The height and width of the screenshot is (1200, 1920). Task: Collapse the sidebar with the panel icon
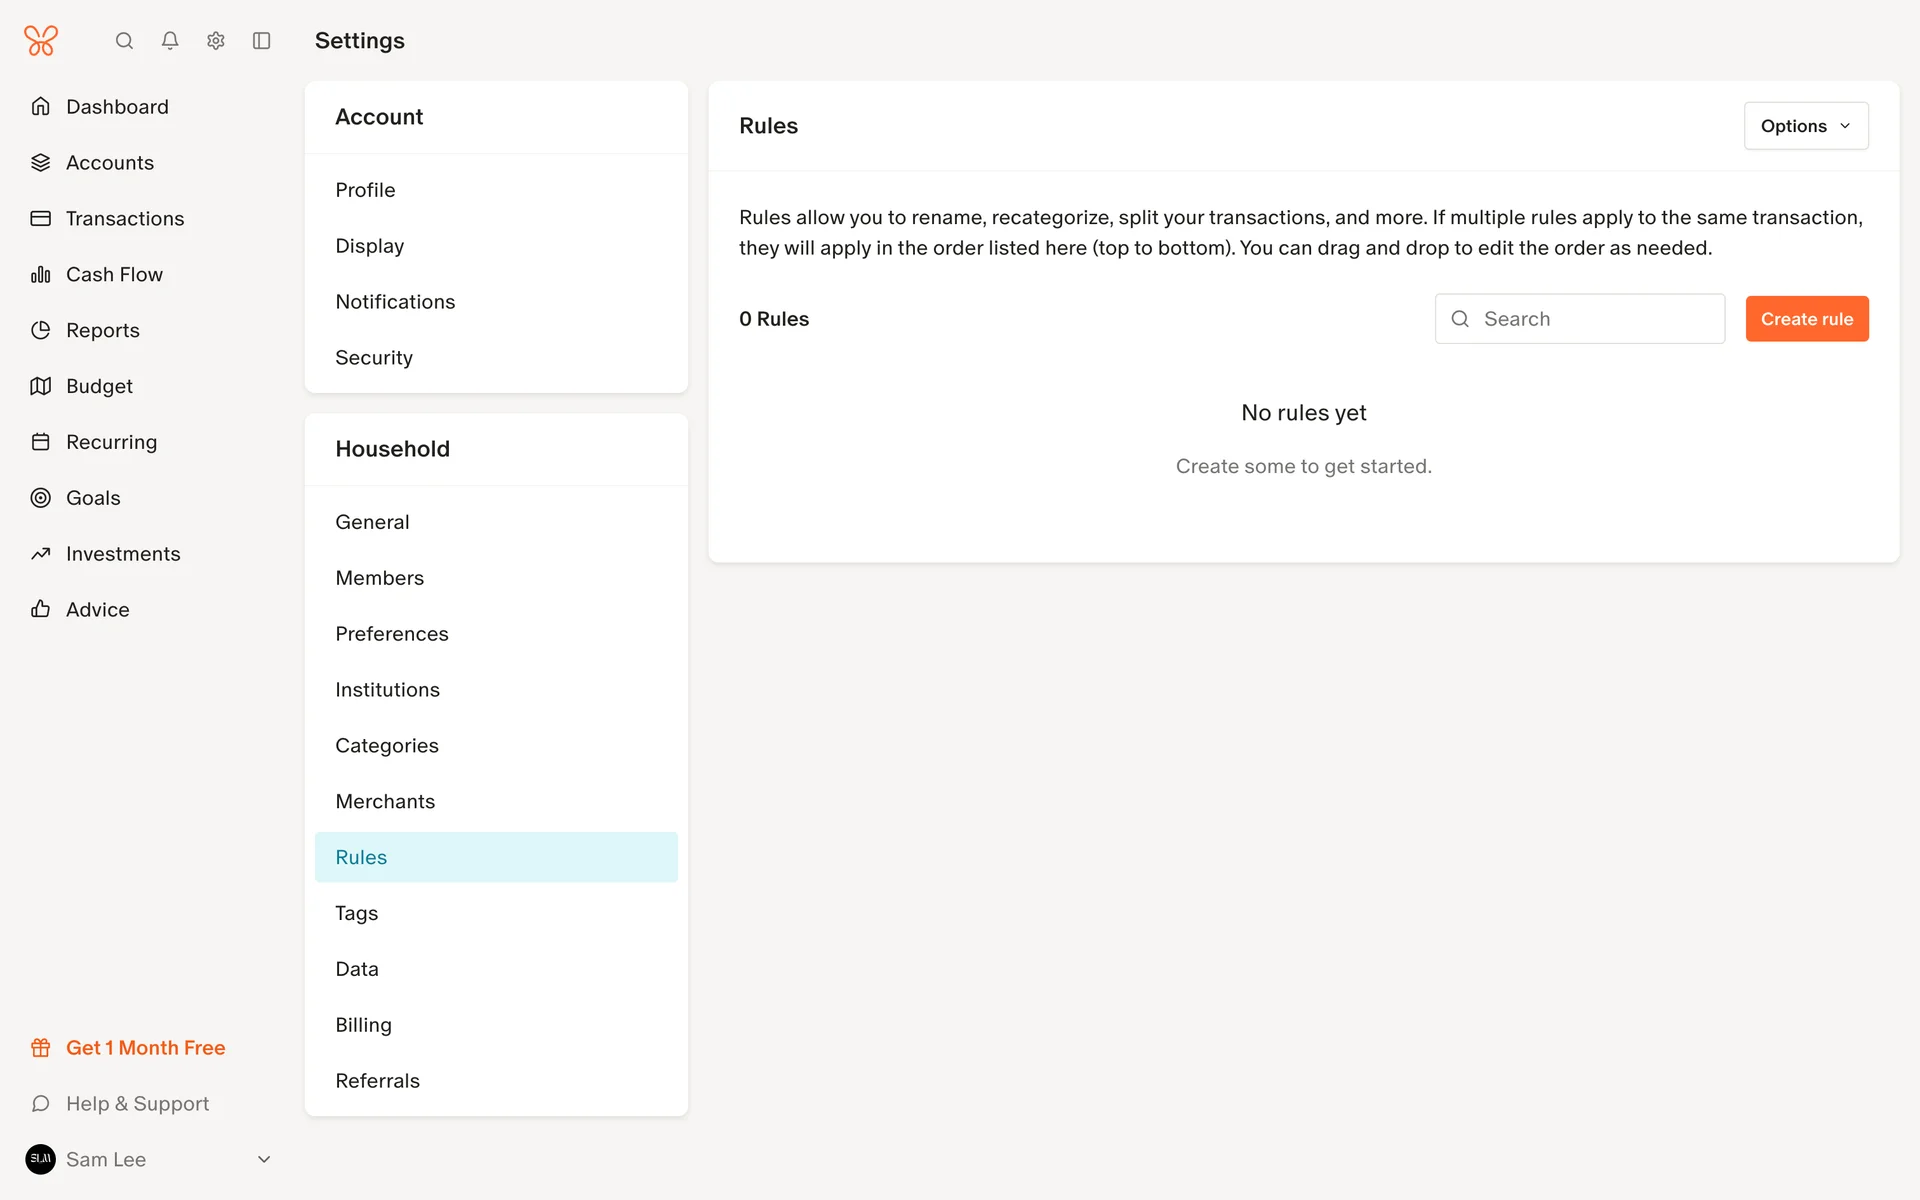click(262, 41)
